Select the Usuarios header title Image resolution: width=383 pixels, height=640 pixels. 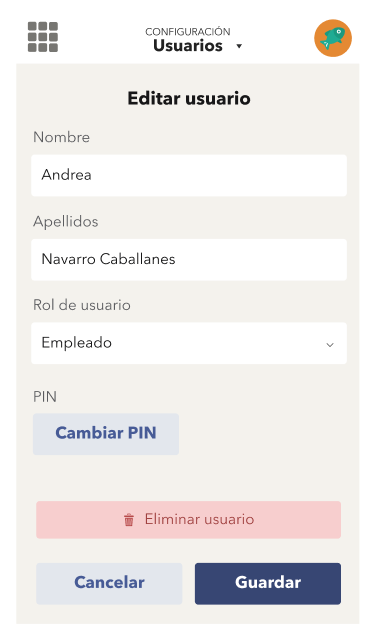coord(188,46)
